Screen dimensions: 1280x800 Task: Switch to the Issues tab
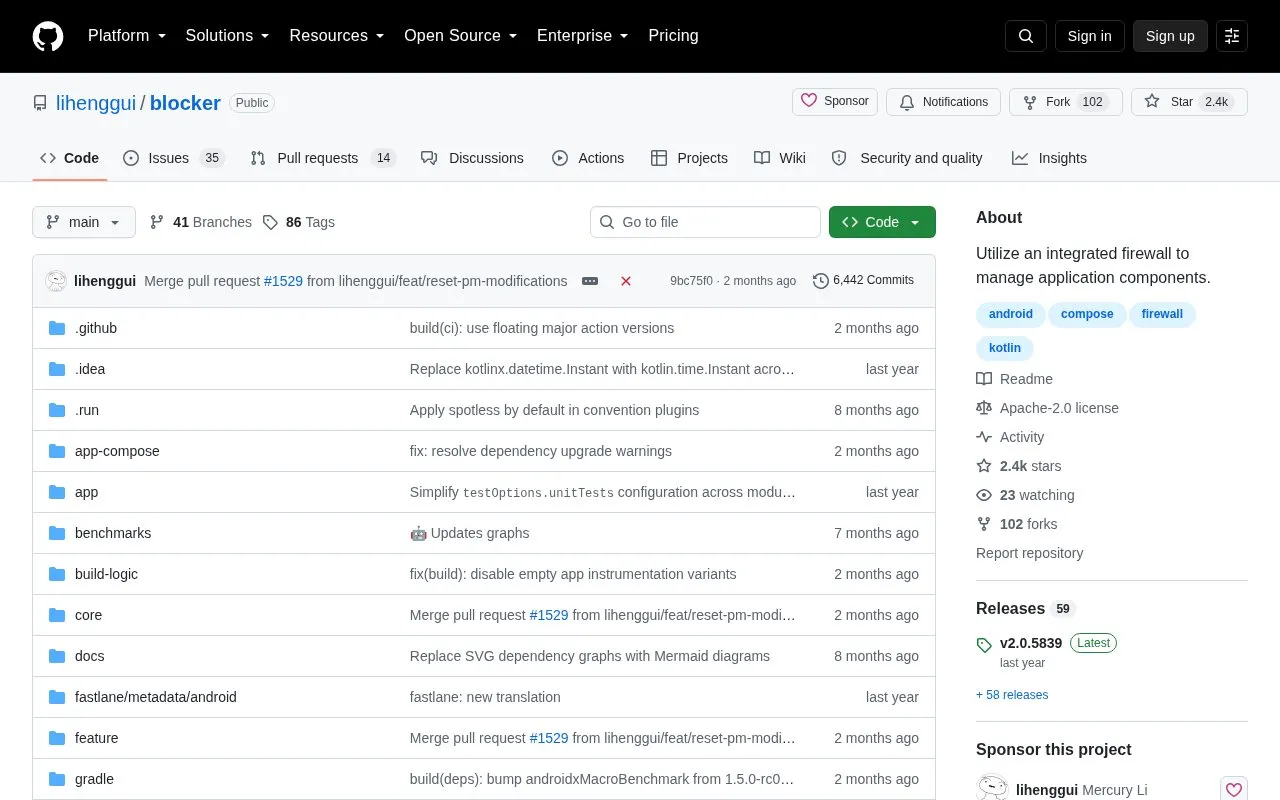(x=173, y=158)
